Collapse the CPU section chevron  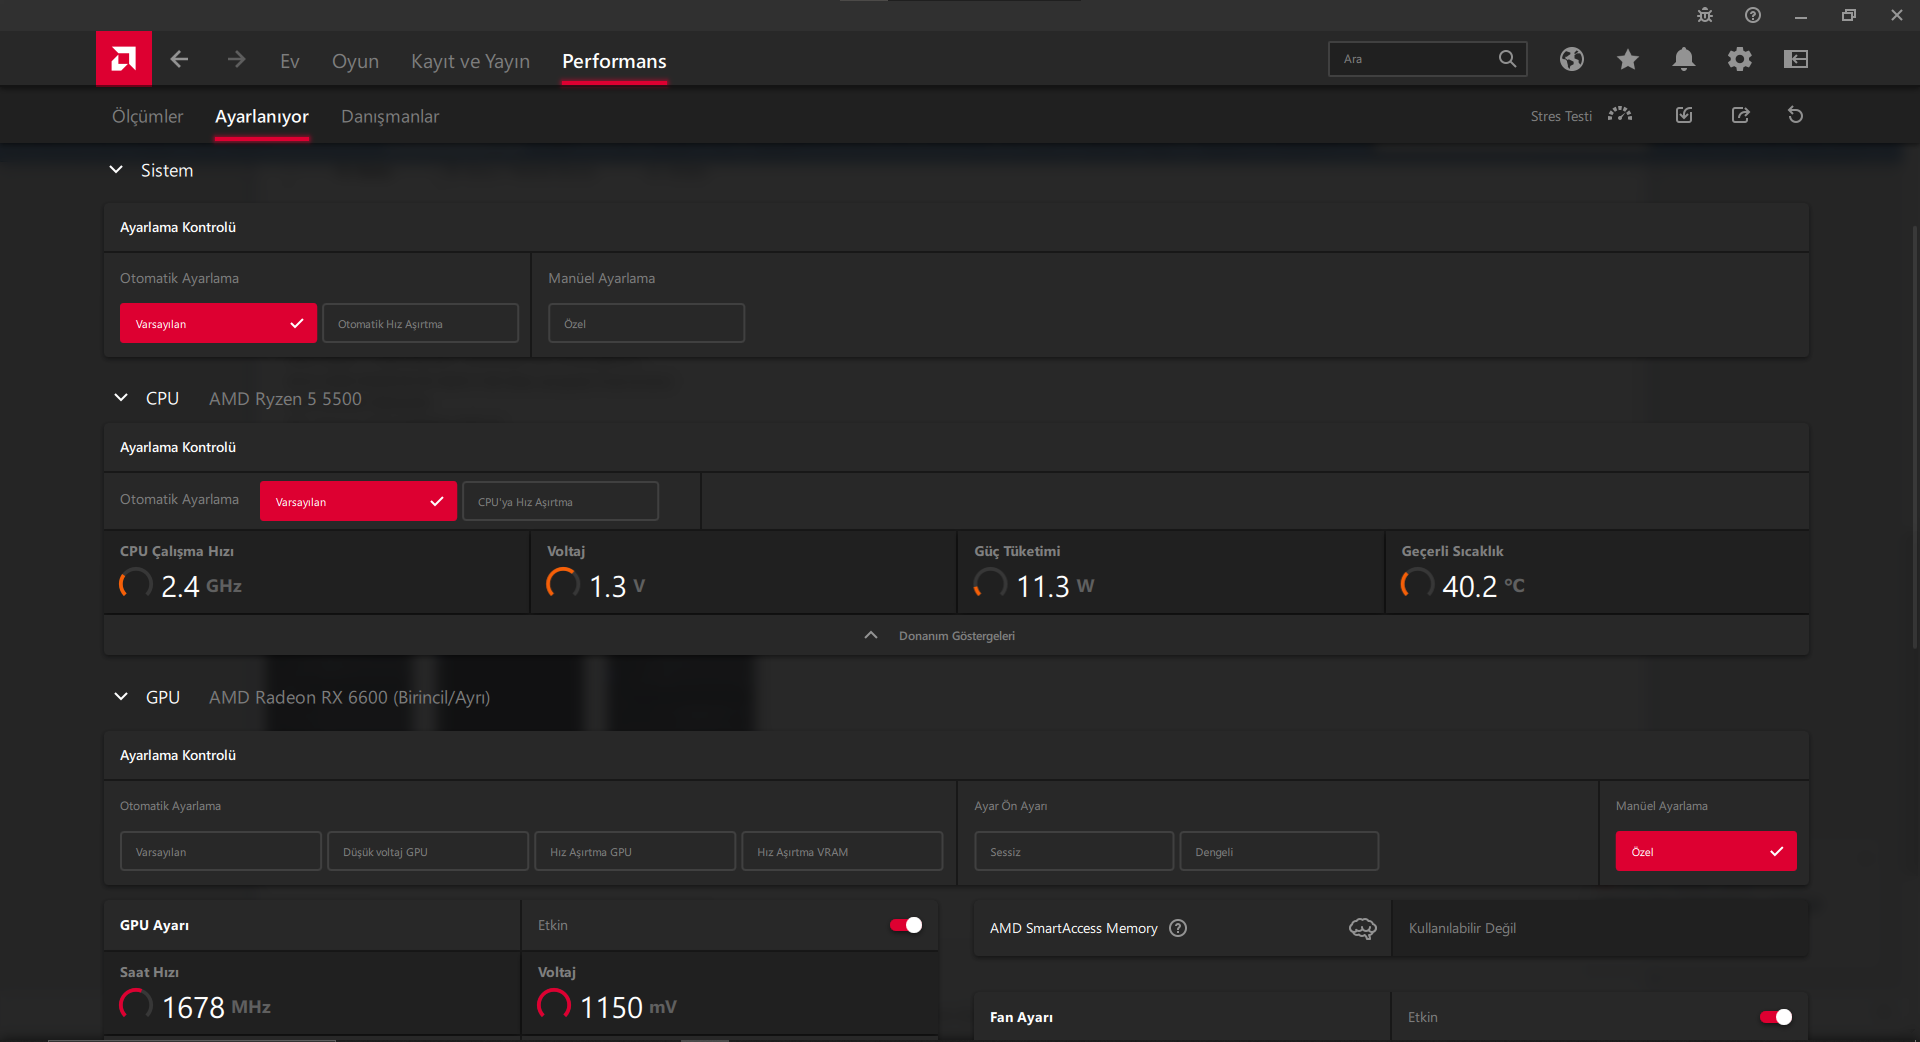[121, 398]
